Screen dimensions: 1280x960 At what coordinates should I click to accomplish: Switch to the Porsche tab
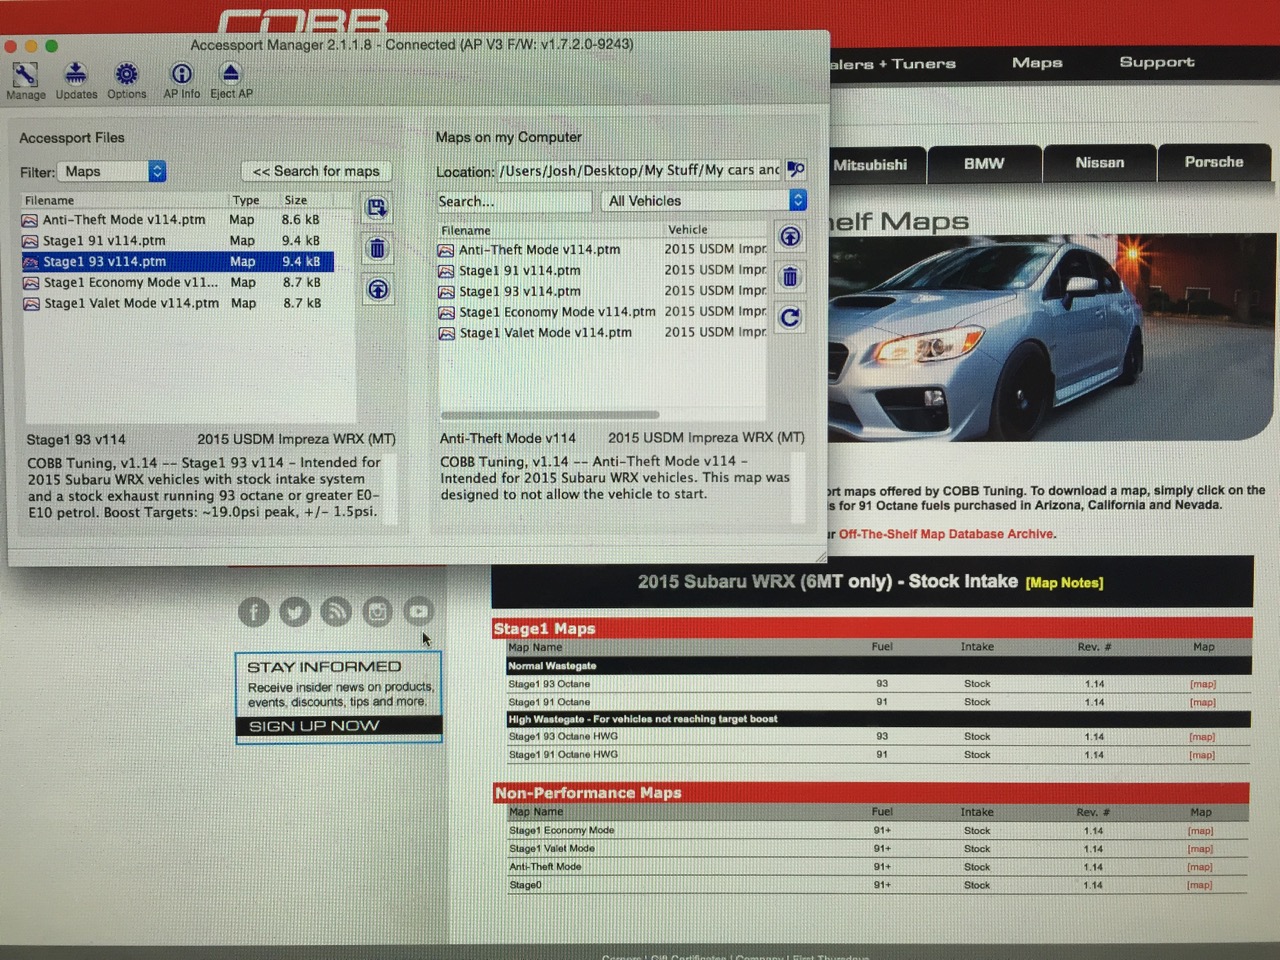1214,162
